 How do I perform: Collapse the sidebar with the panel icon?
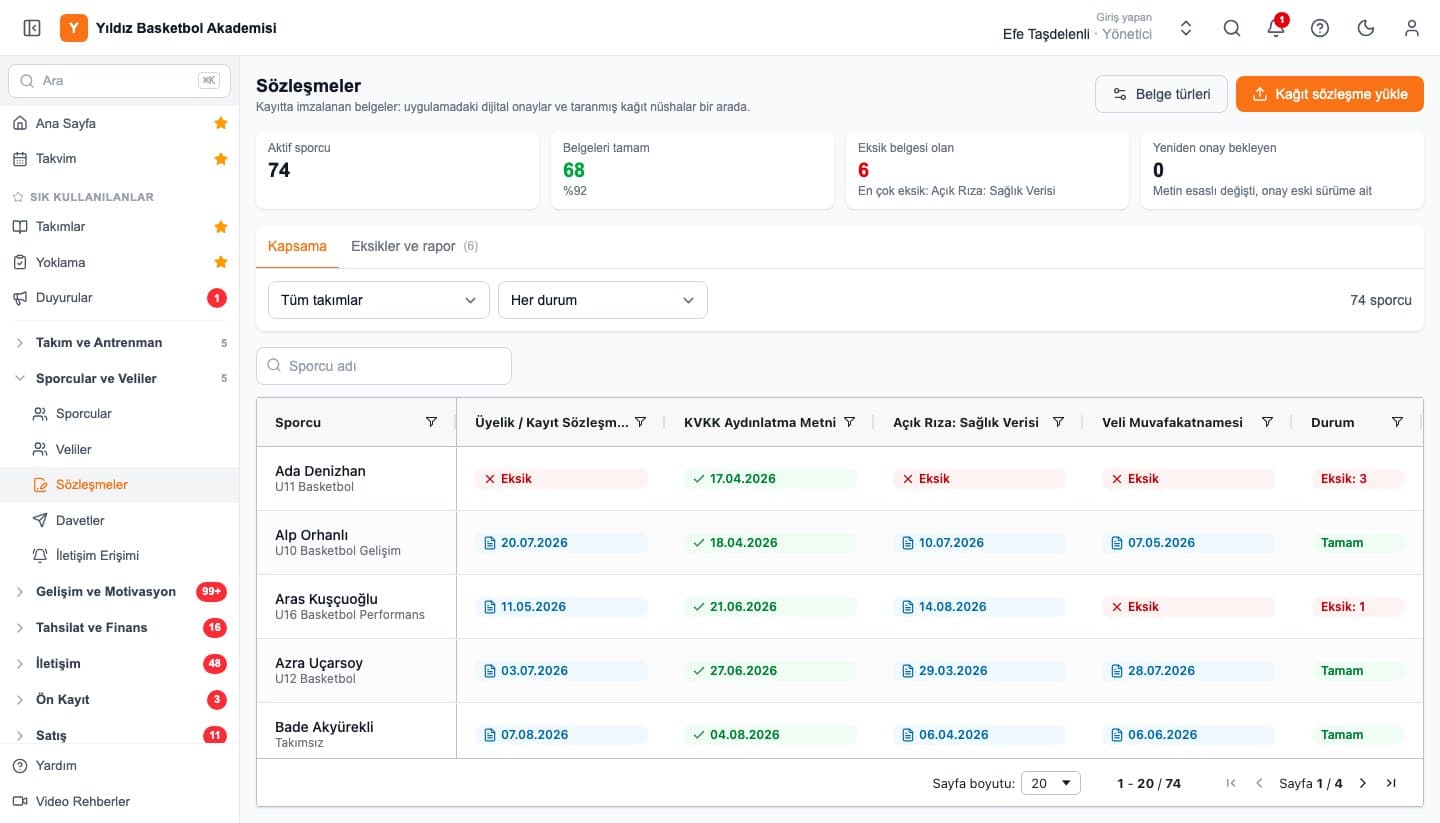[x=32, y=28]
